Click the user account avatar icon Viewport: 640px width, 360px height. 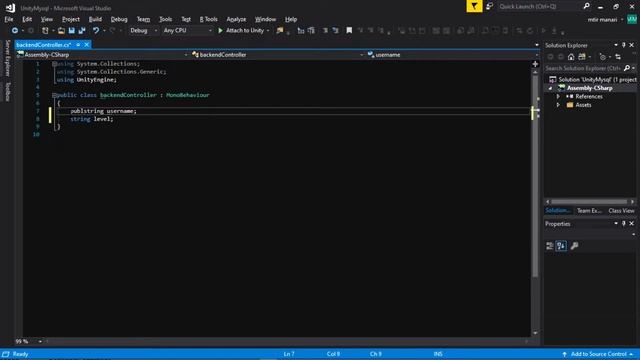[x=632, y=19]
